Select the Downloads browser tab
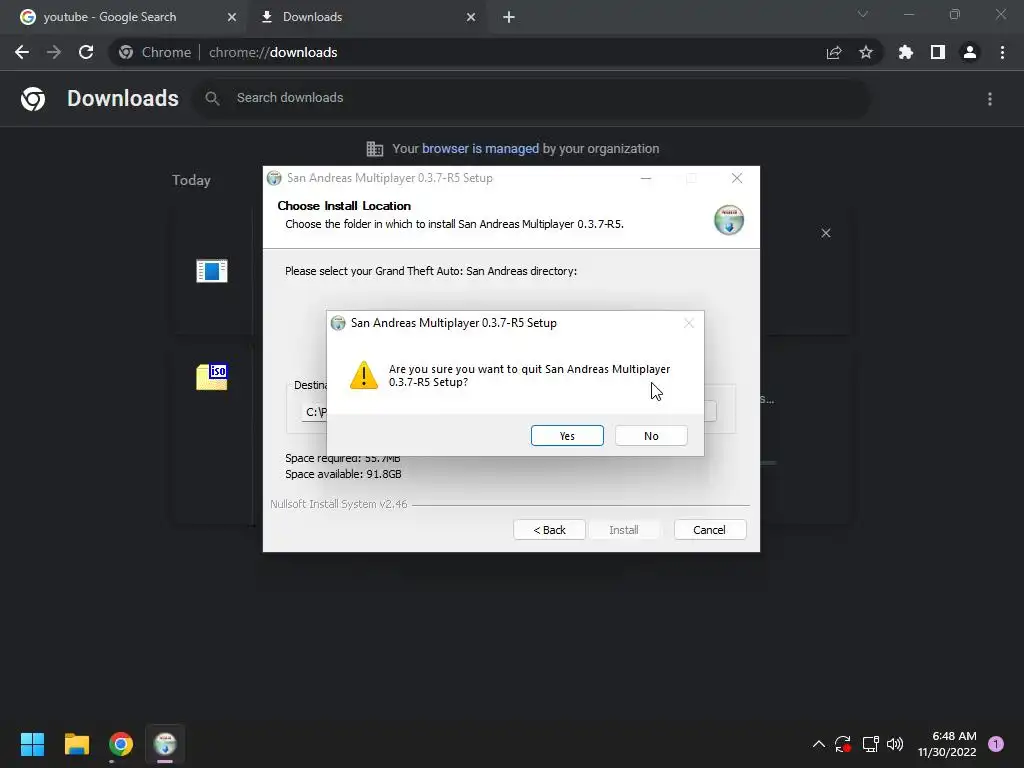This screenshot has height=768, width=1024. (367, 17)
